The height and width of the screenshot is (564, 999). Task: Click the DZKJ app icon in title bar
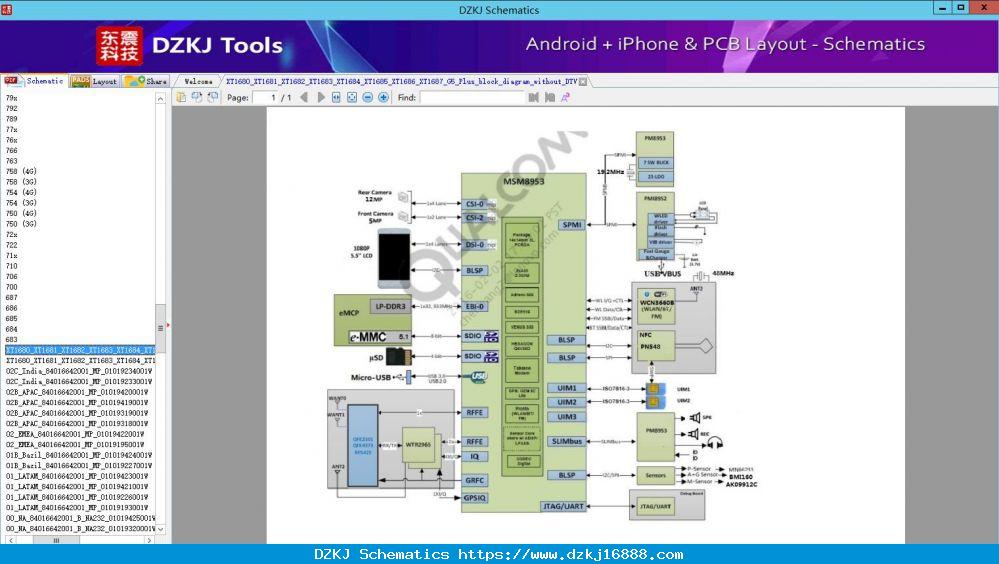[x=6, y=9]
